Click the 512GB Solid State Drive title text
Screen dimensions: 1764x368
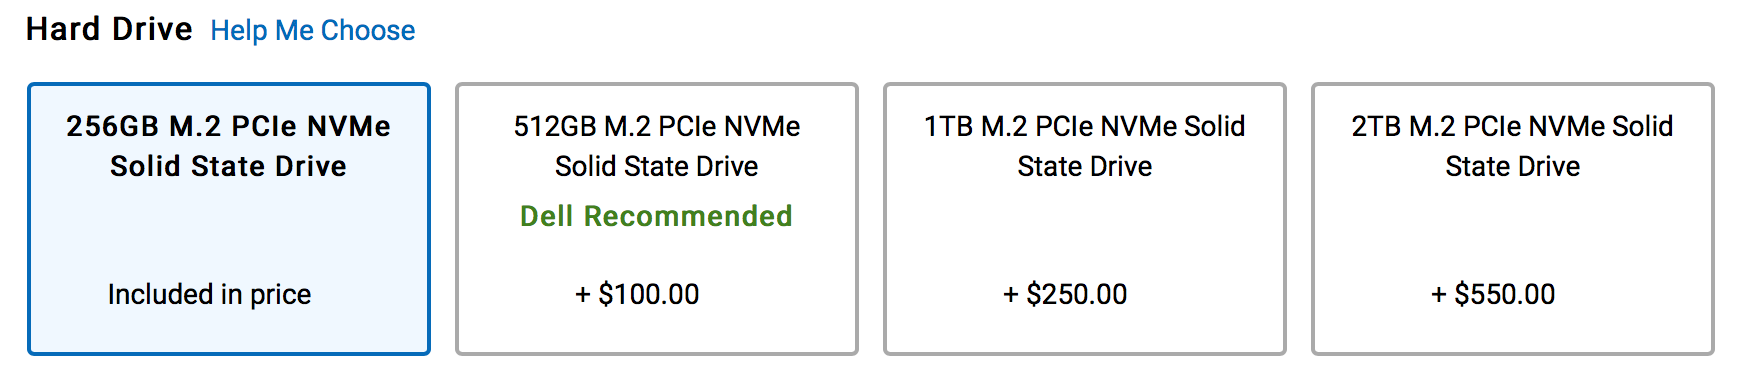pos(657,146)
